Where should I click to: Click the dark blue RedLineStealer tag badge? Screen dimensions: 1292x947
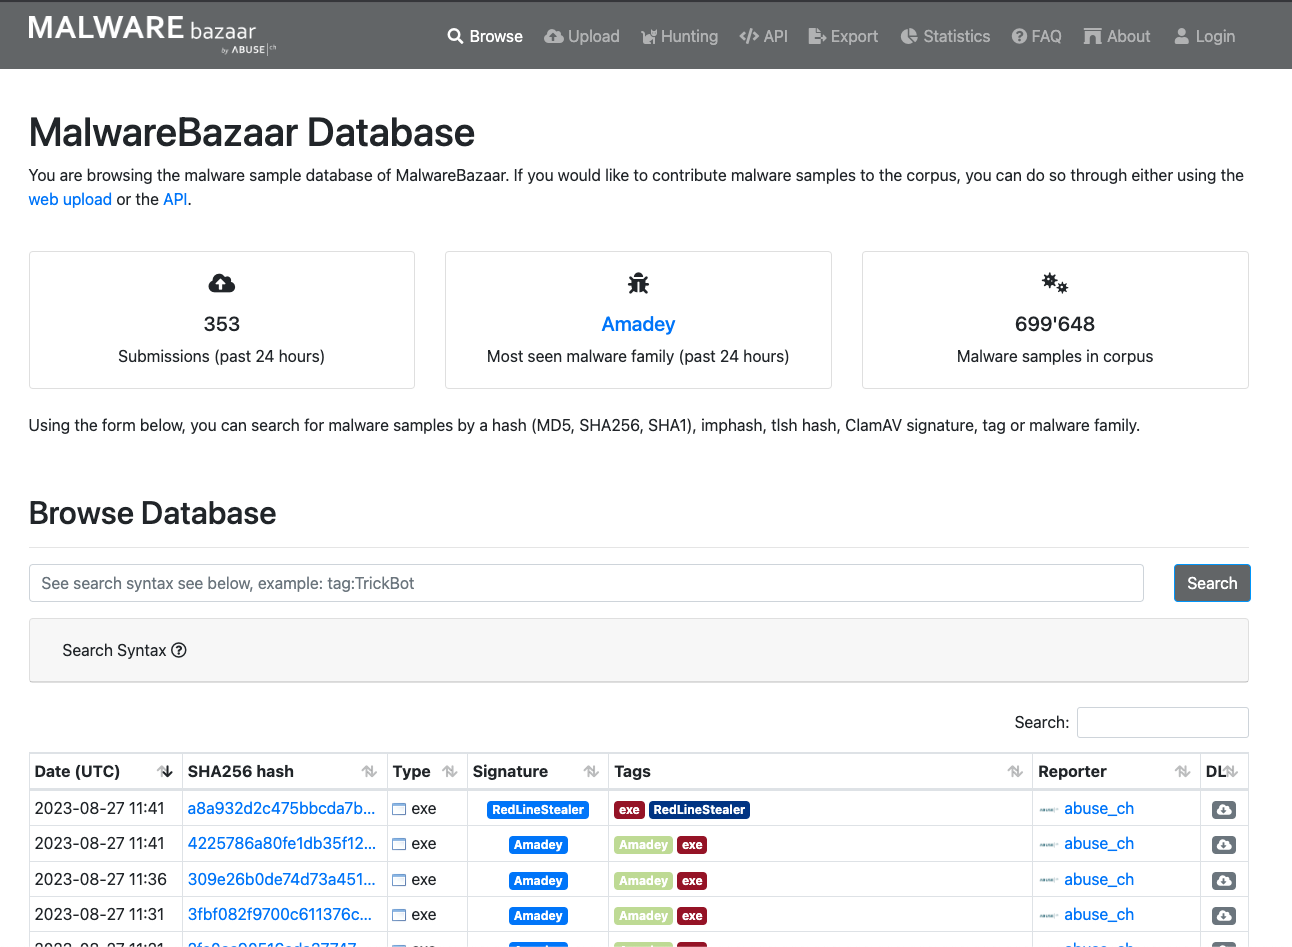pos(699,810)
